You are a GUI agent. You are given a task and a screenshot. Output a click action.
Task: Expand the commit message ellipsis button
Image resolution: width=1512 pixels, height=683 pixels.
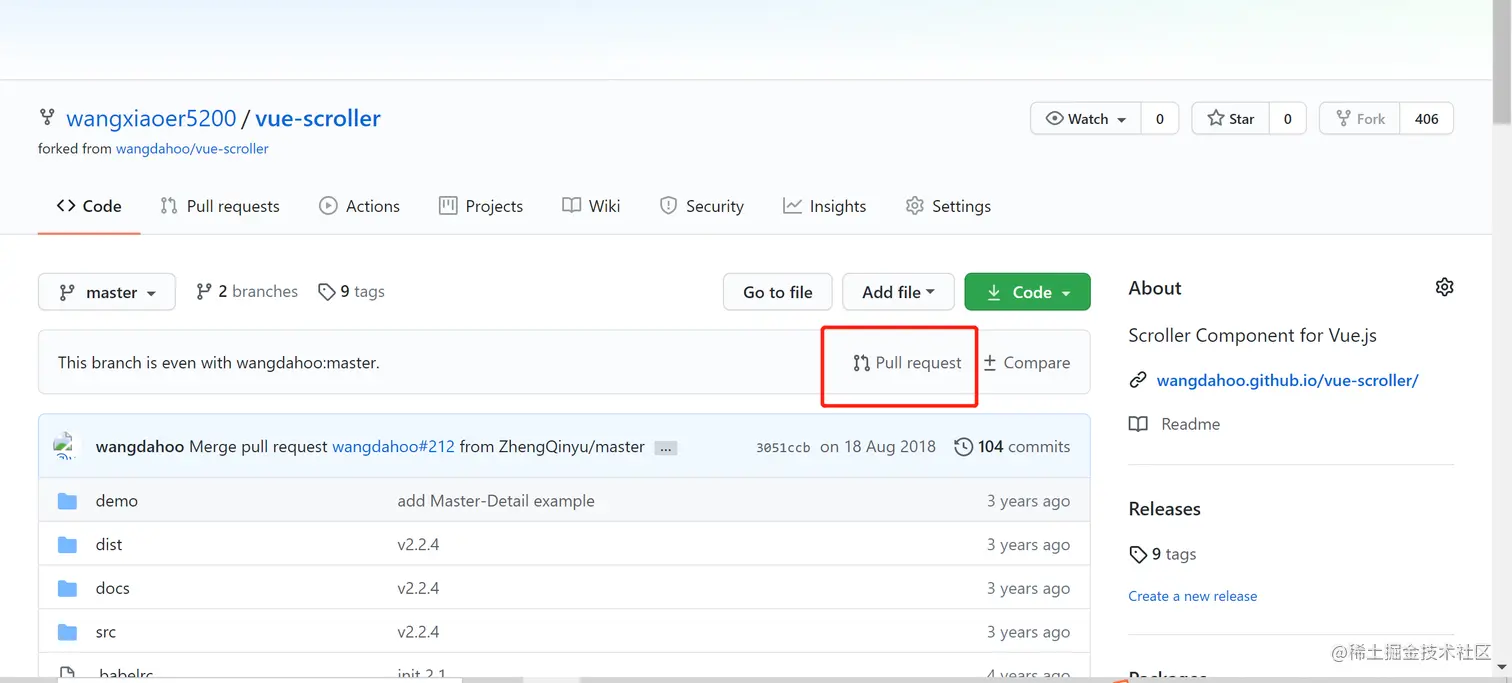pyautogui.click(x=666, y=448)
